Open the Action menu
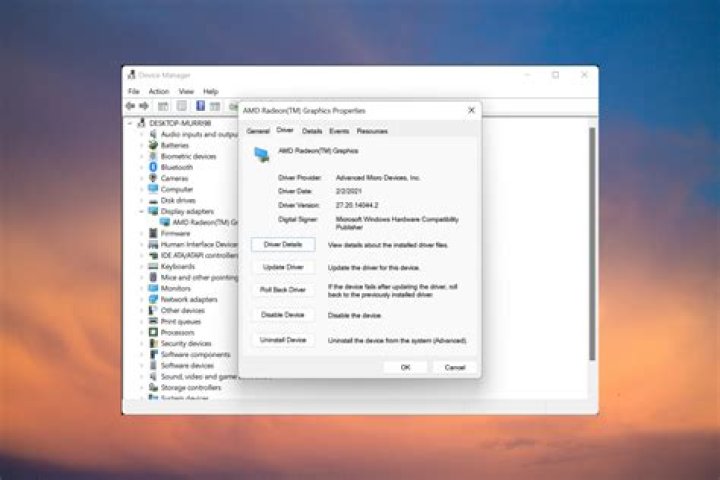 click(159, 91)
